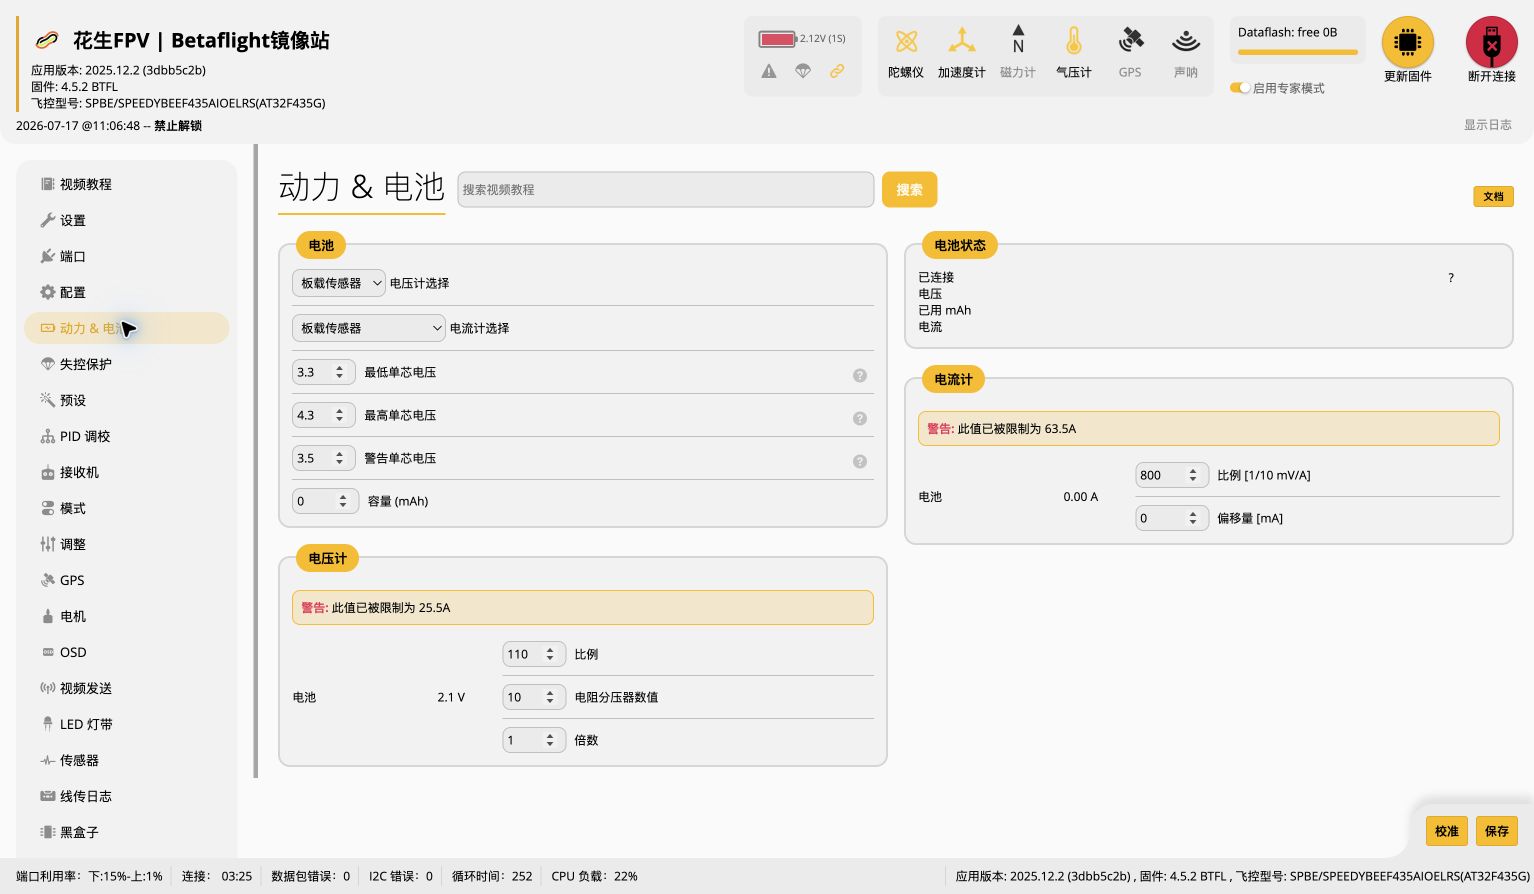Click the 校准 calibrate button

point(1446,831)
